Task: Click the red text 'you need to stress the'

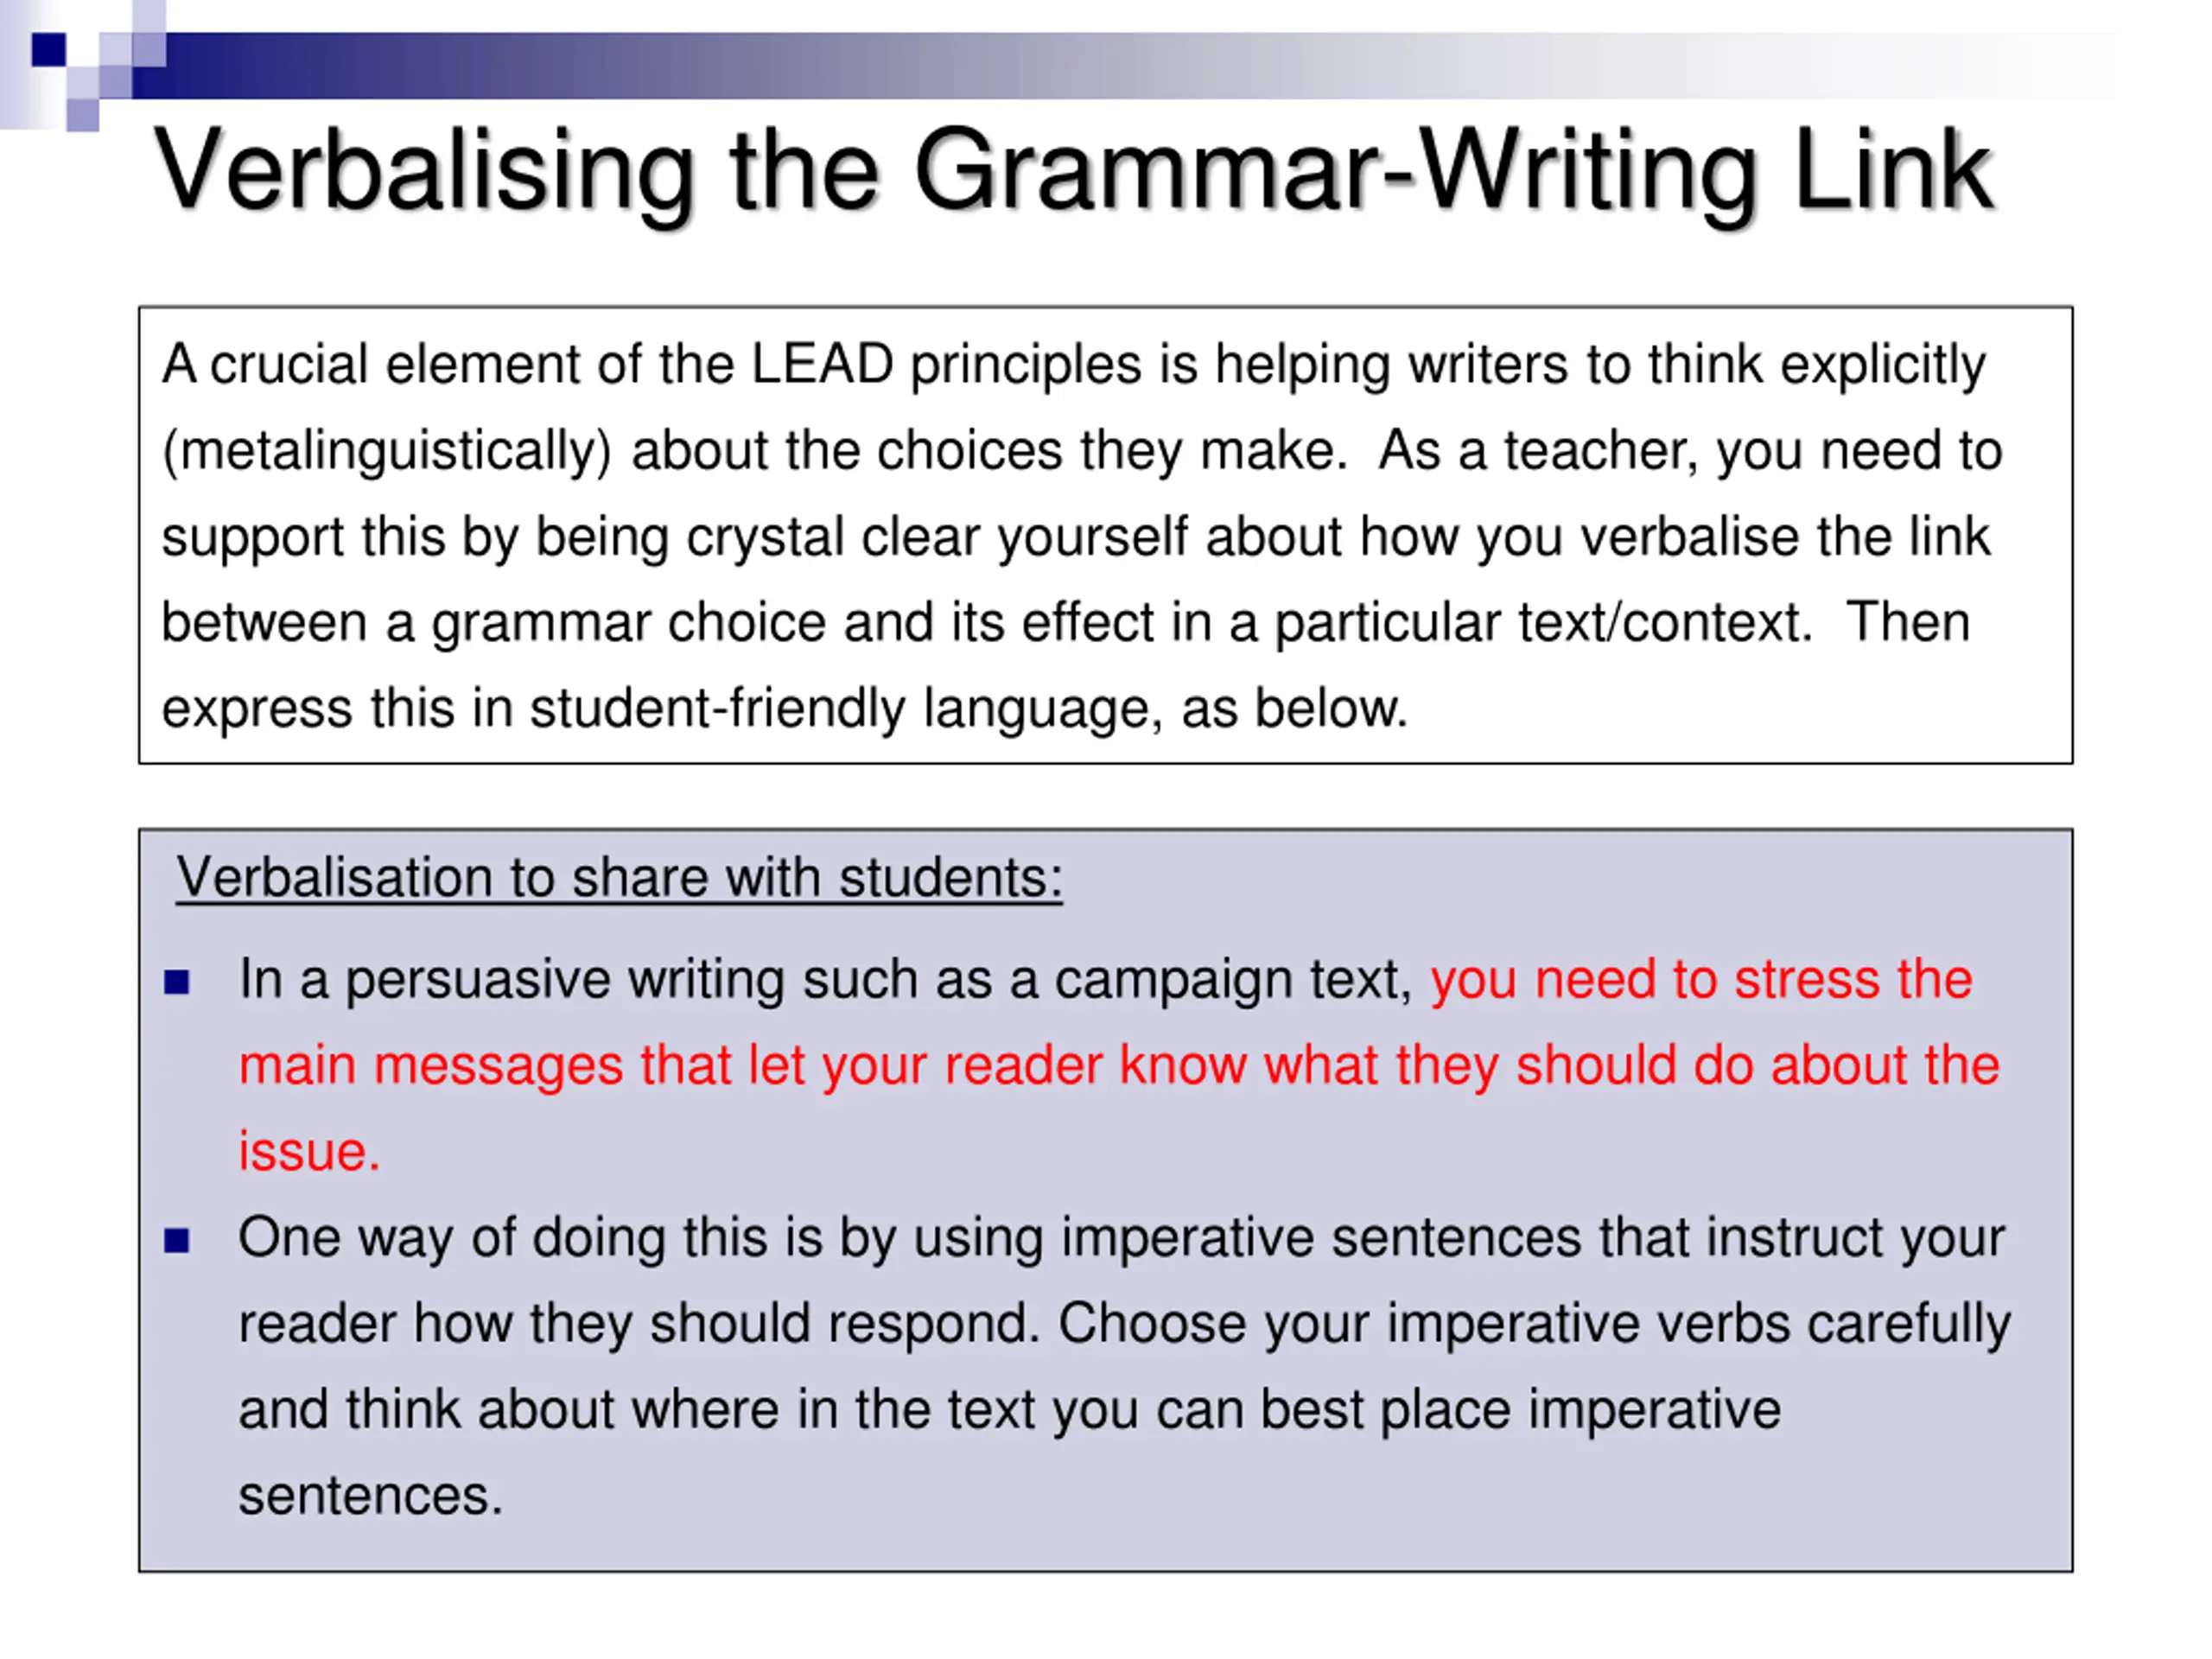Action: click(x=1701, y=979)
